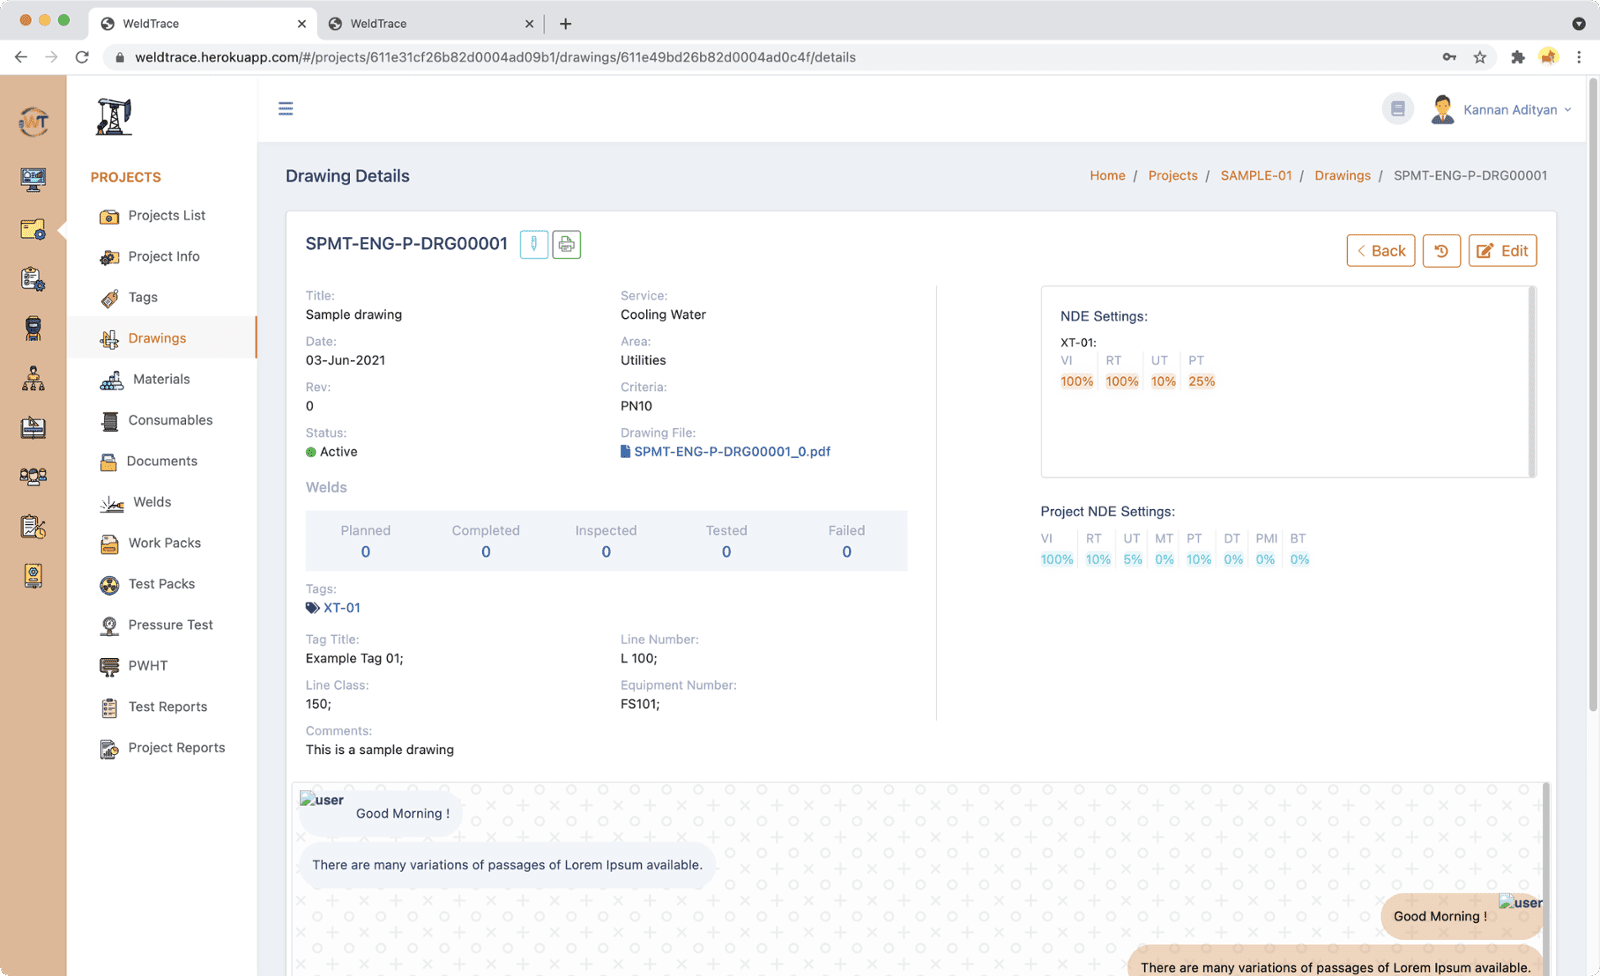
Task: Open the monitor dashboard icon in the left rail
Action: tap(33, 179)
